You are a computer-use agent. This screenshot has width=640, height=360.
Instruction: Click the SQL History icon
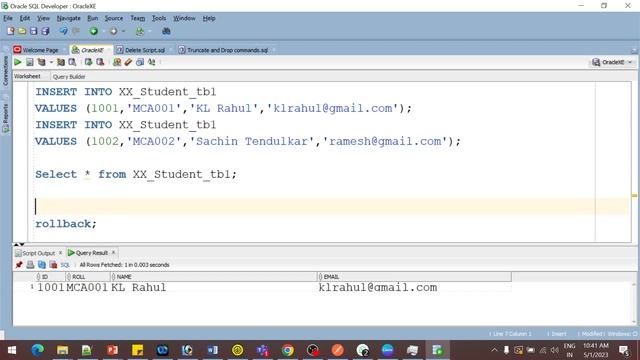(x=140, y=62)
